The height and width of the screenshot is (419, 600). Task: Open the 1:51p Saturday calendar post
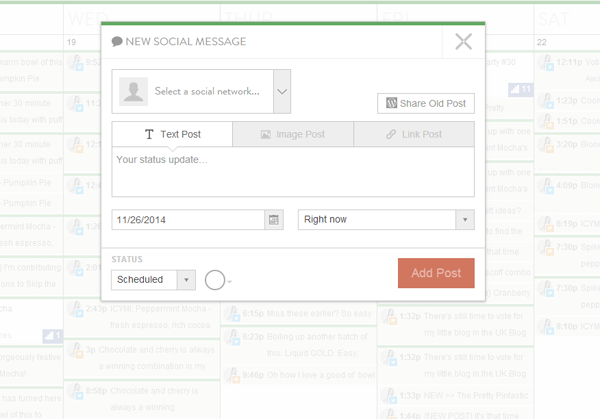point(568,121)
